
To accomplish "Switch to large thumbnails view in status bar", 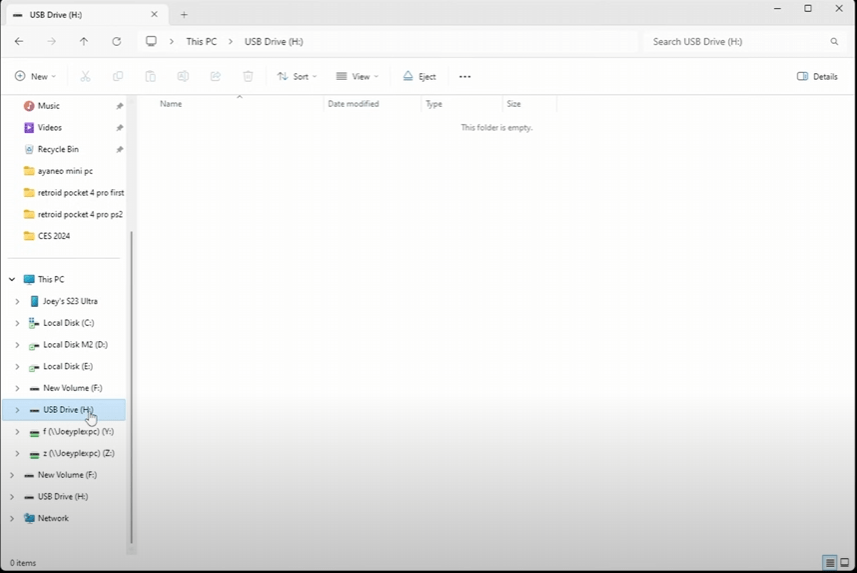I will 845,563.
